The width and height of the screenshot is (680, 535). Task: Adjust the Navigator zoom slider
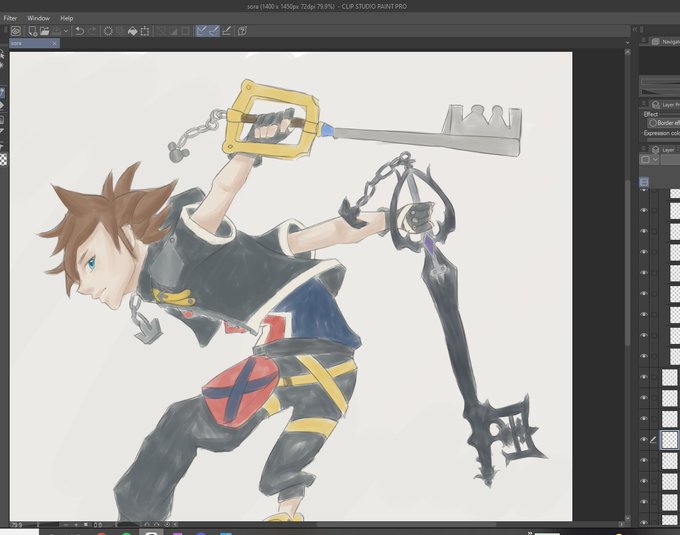(660, 82)
